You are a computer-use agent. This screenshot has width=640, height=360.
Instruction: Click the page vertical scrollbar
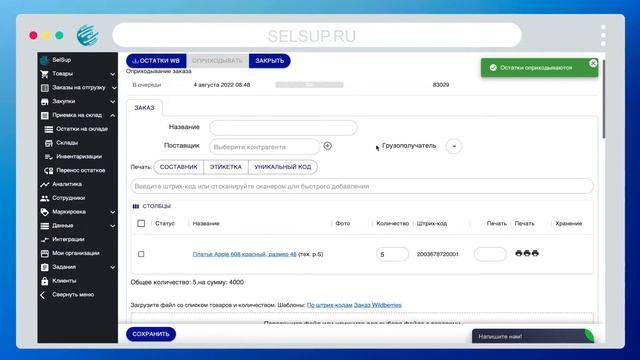click(604, 100)
